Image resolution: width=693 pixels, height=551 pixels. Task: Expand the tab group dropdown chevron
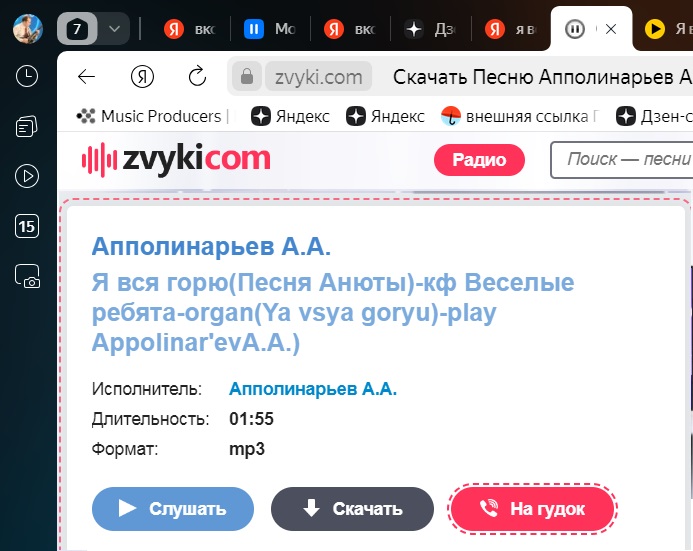pos(114,29)
